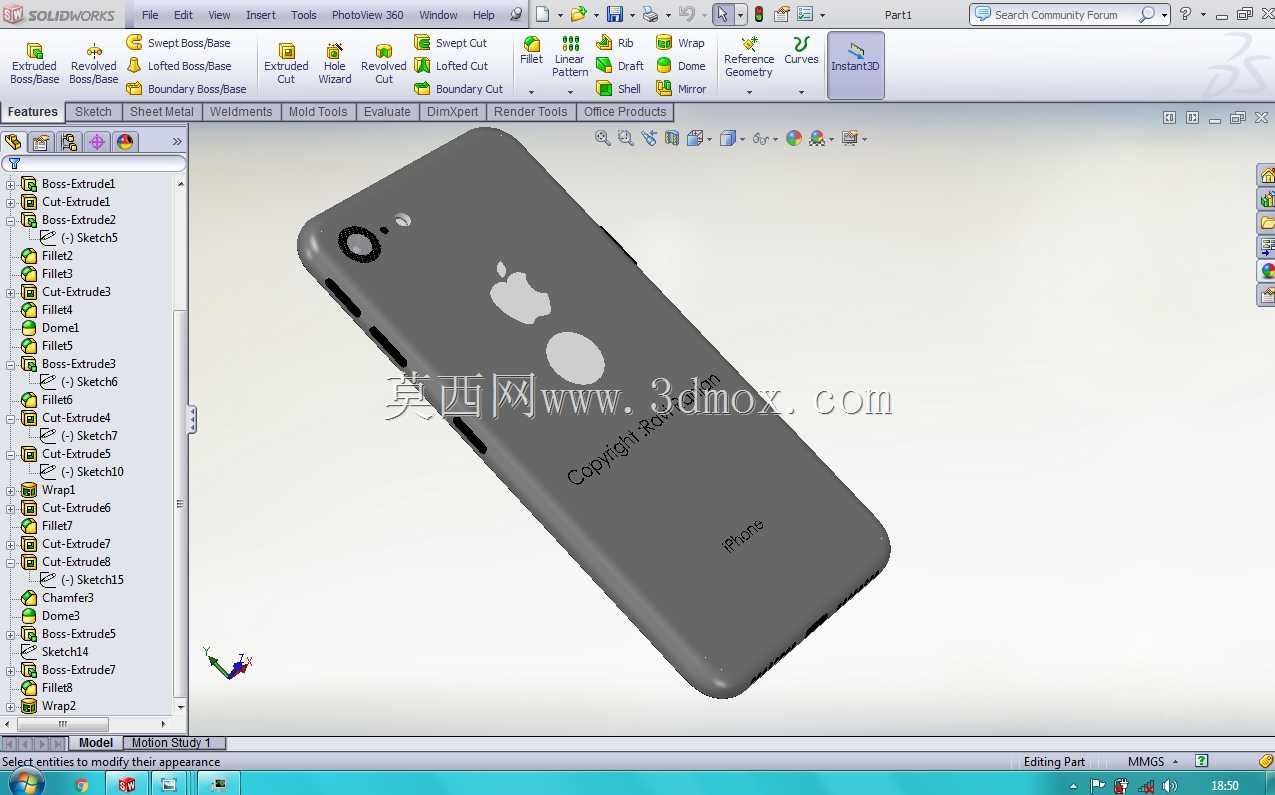Image resolution: width=1275 pixels, height=795 pixels.
Task: Open Reference Geometry tool
Action: coord(749,57)
